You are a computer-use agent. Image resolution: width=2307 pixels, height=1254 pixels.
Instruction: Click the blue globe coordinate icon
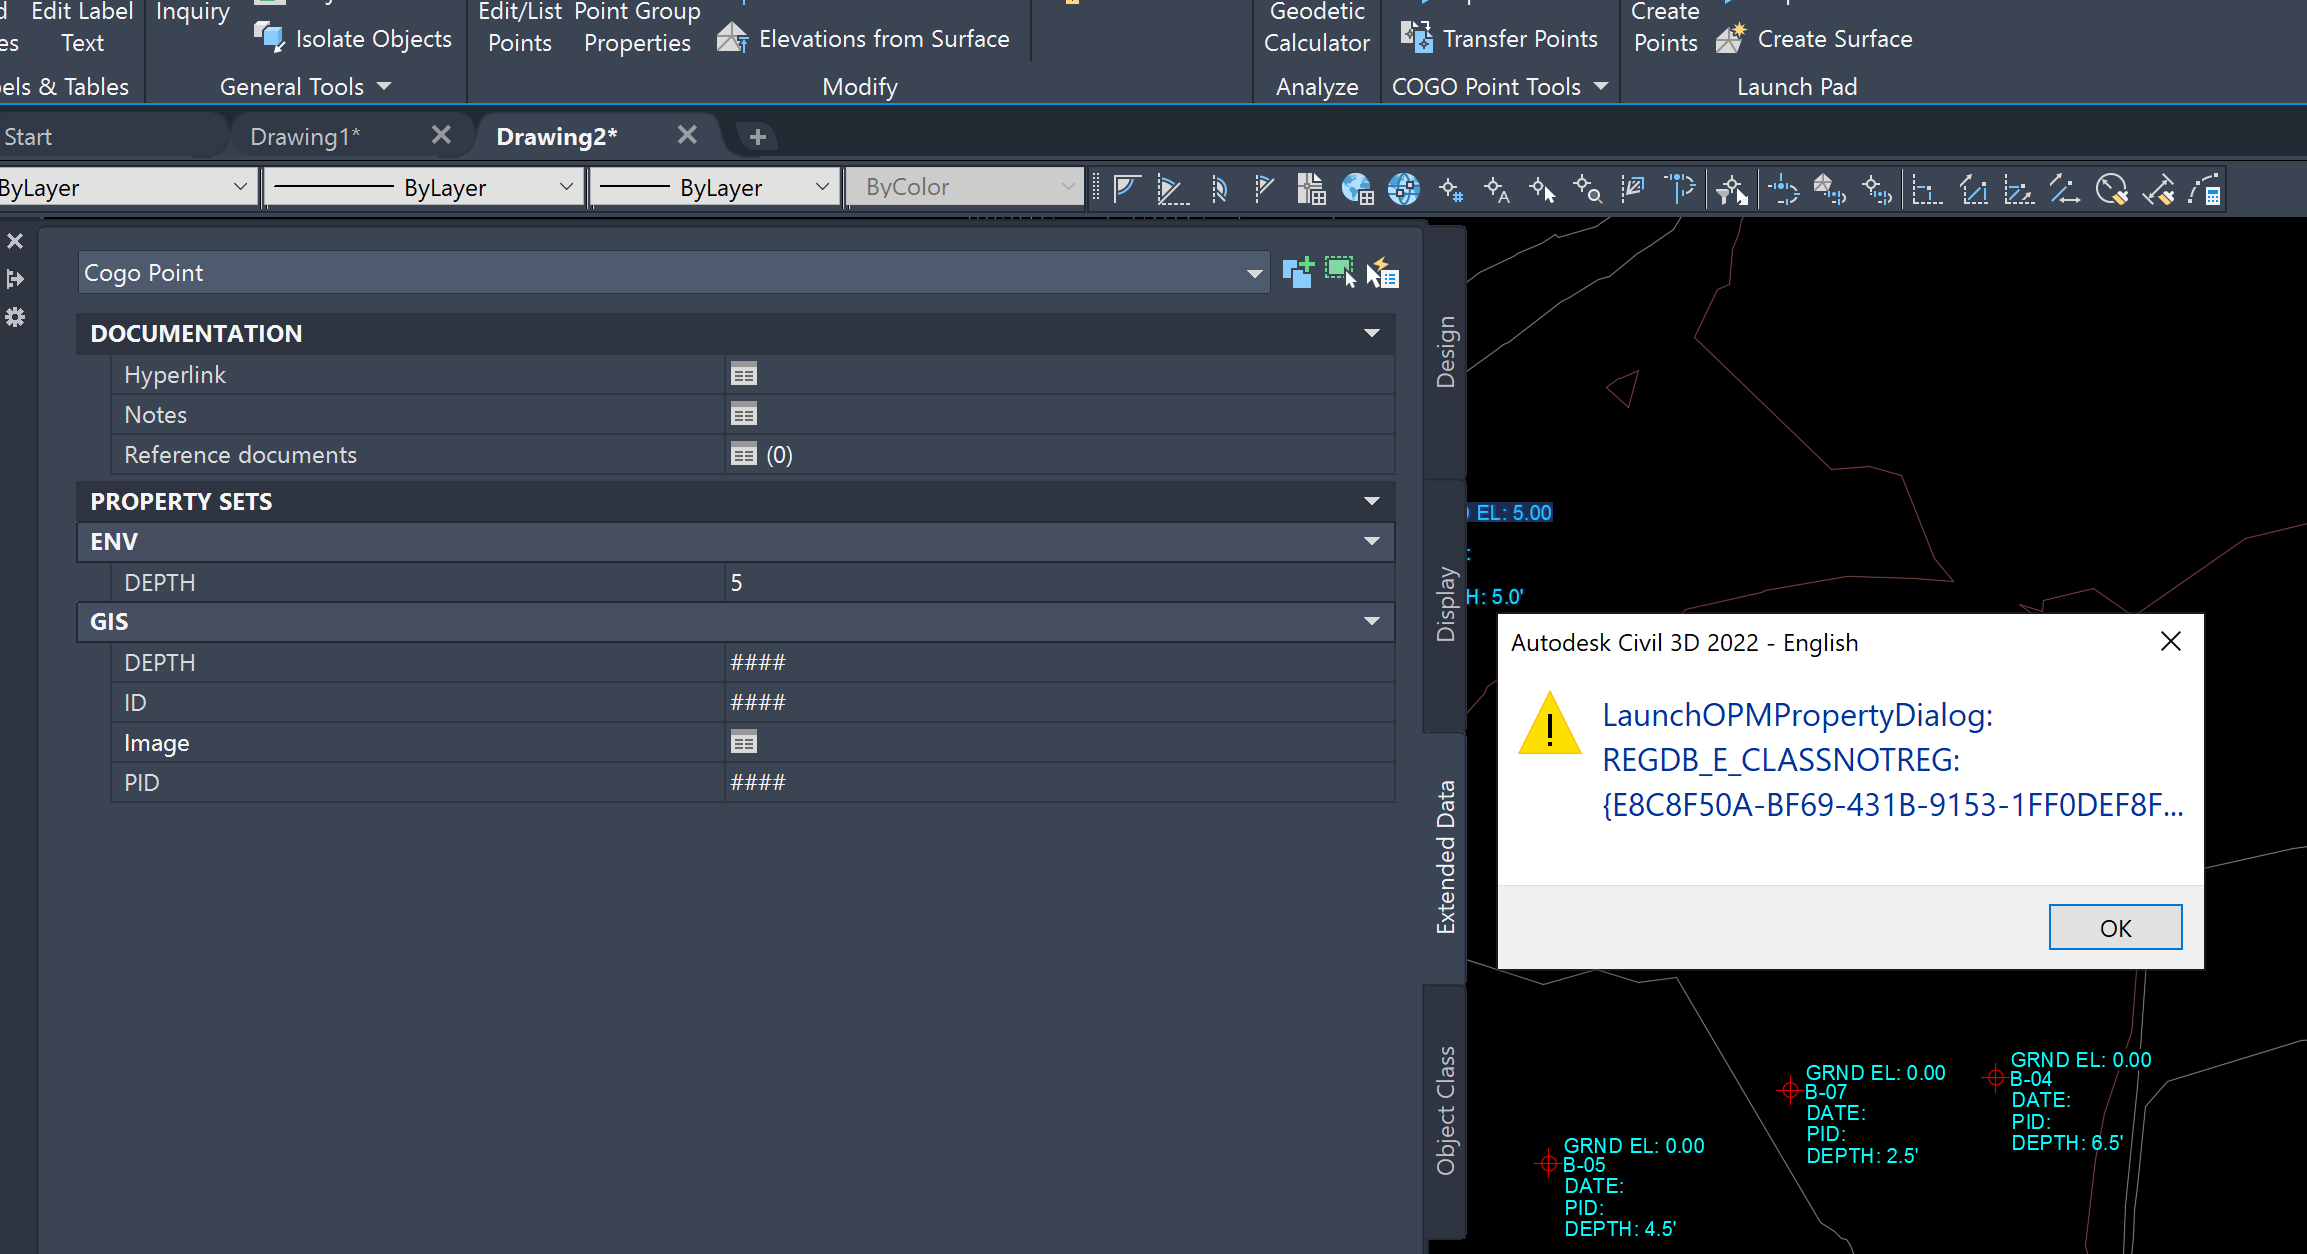(1403, 189)
